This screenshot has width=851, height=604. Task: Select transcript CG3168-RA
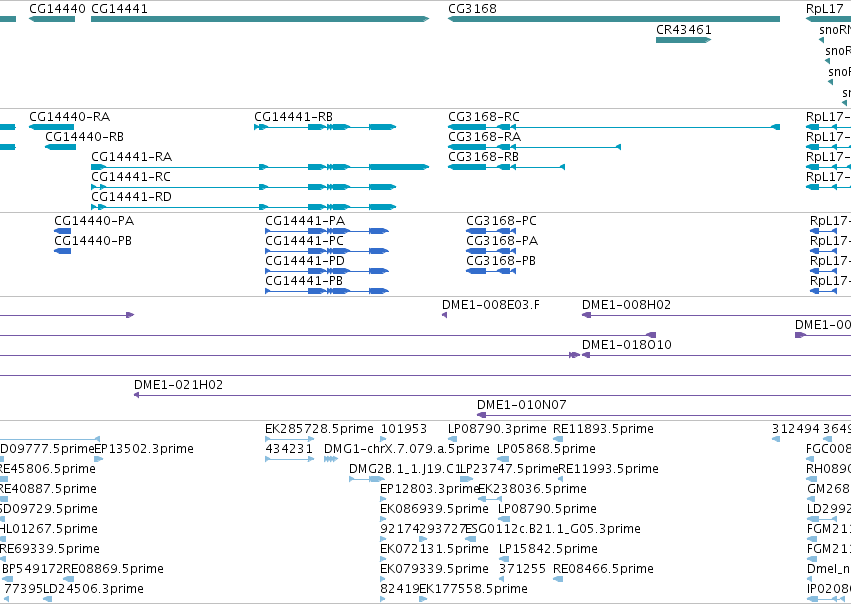485,136
